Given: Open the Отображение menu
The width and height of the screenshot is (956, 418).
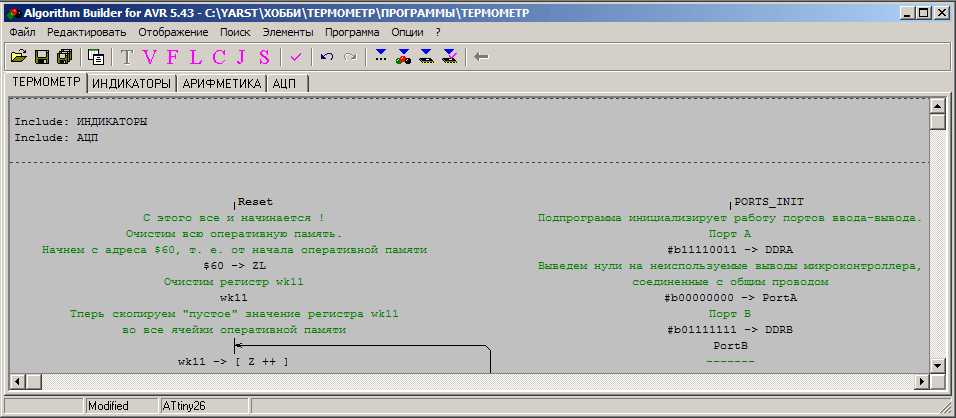Looking at the screenshot, I should tap(173, 32).
